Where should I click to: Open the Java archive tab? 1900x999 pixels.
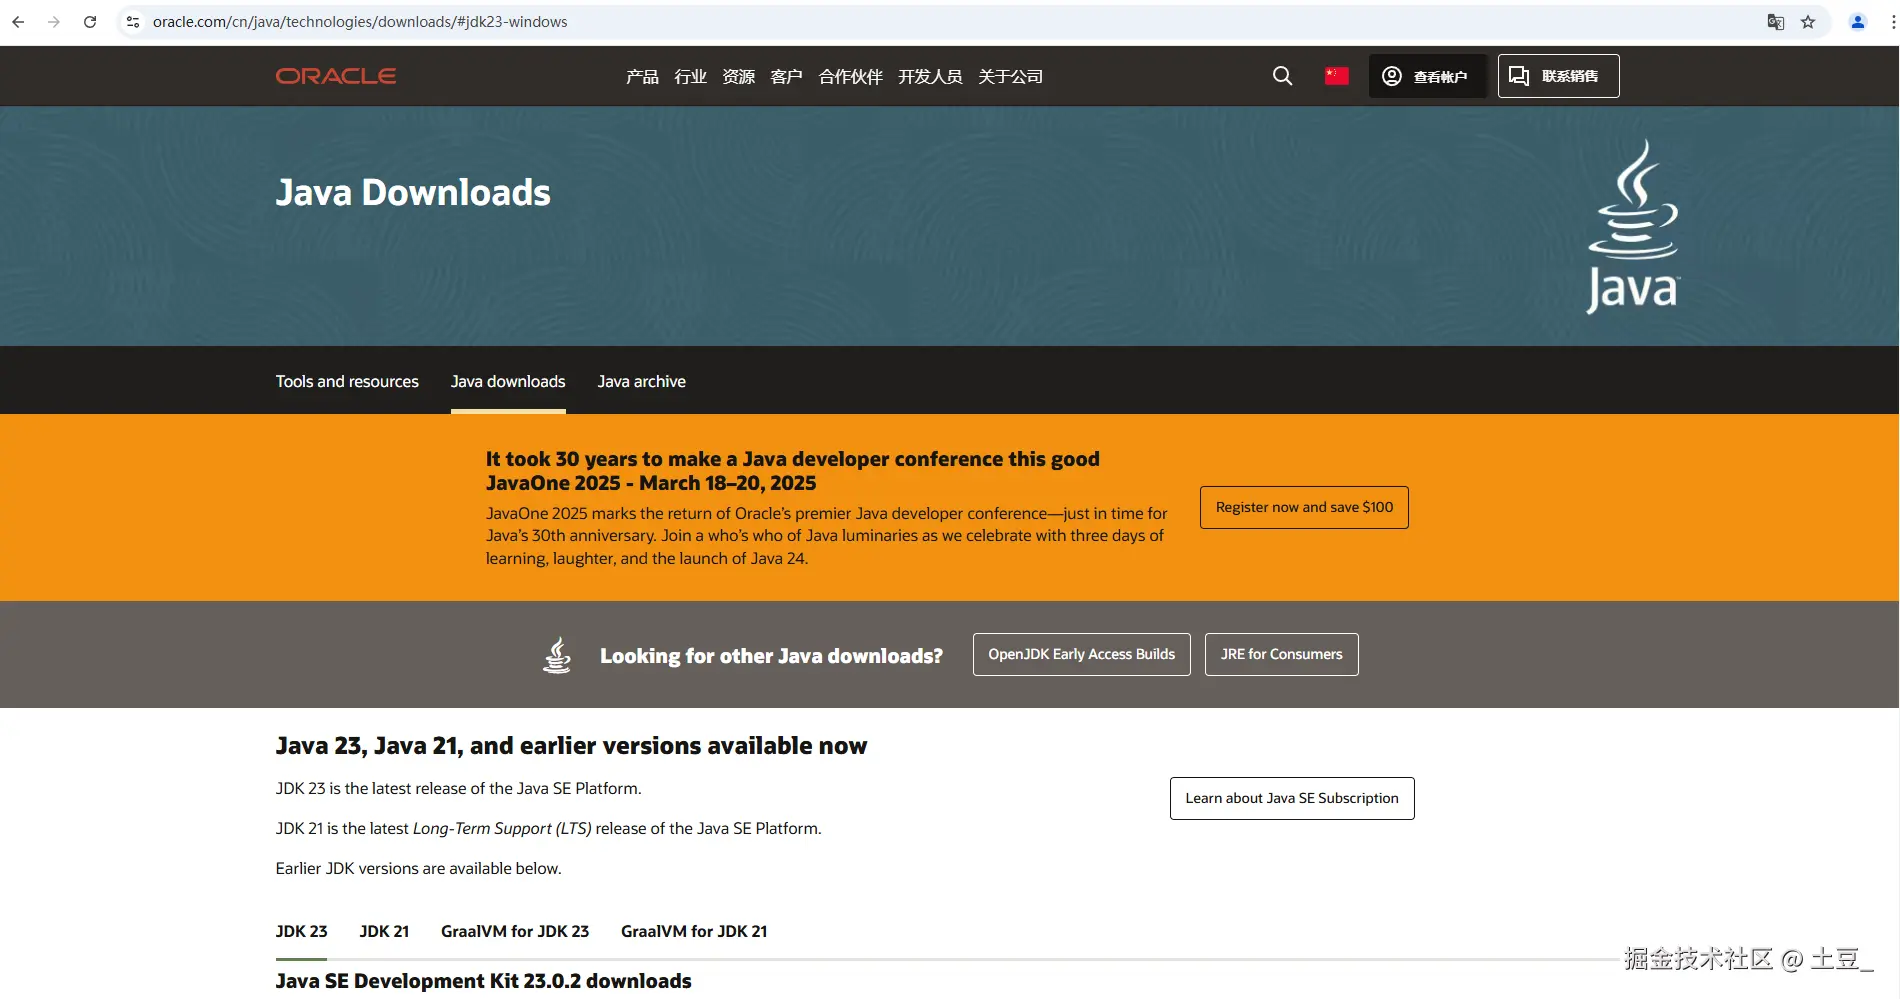point(642,381)
